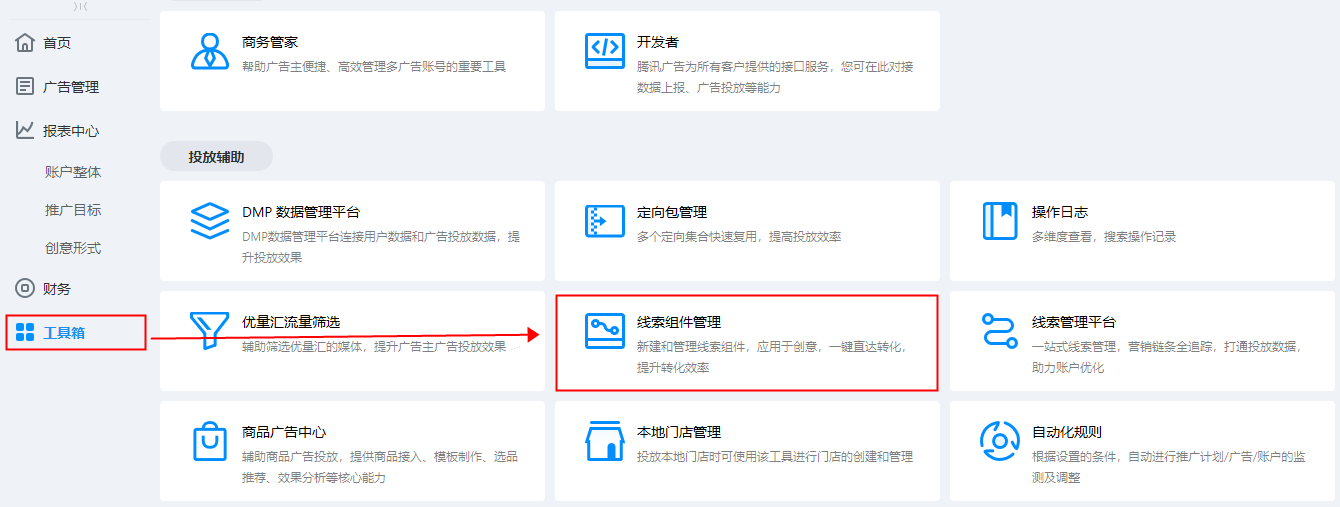Click the 本地门店管理 storefront icon

tap(604, 441)
